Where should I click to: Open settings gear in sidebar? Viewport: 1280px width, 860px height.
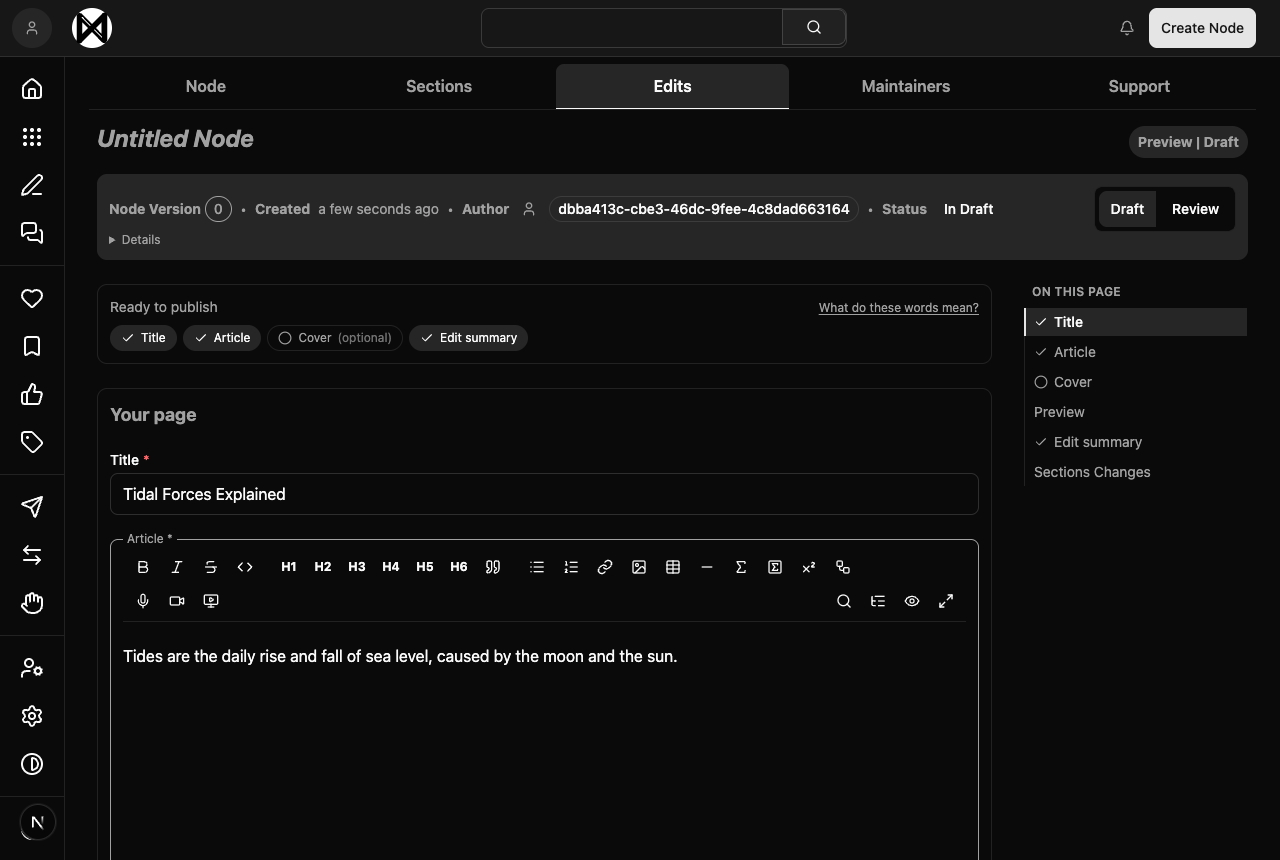click(x=32, y=716)
